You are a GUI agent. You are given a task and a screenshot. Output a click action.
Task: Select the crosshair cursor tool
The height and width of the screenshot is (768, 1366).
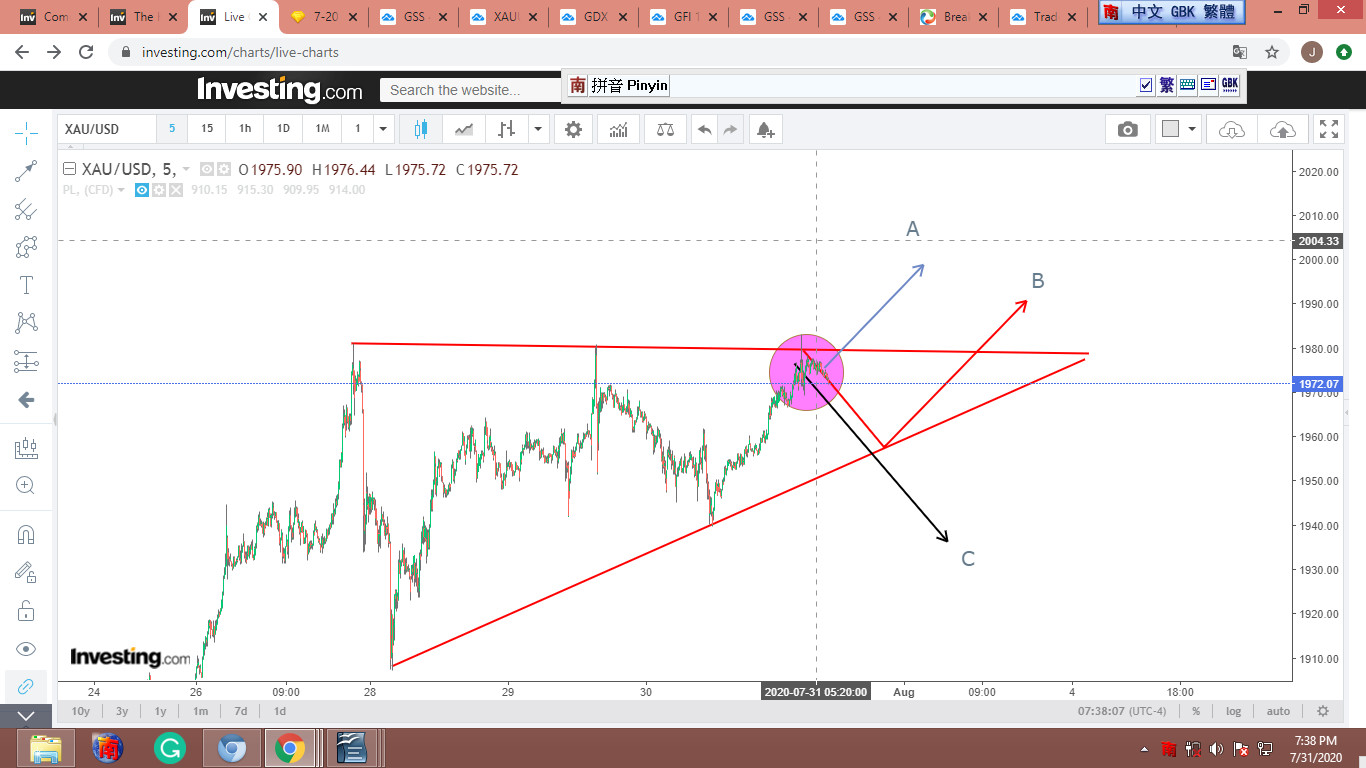(26, 131)
